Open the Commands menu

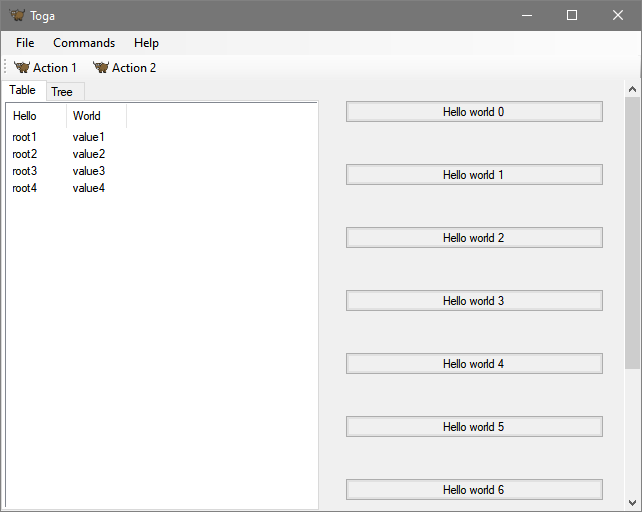pos(84,43)
